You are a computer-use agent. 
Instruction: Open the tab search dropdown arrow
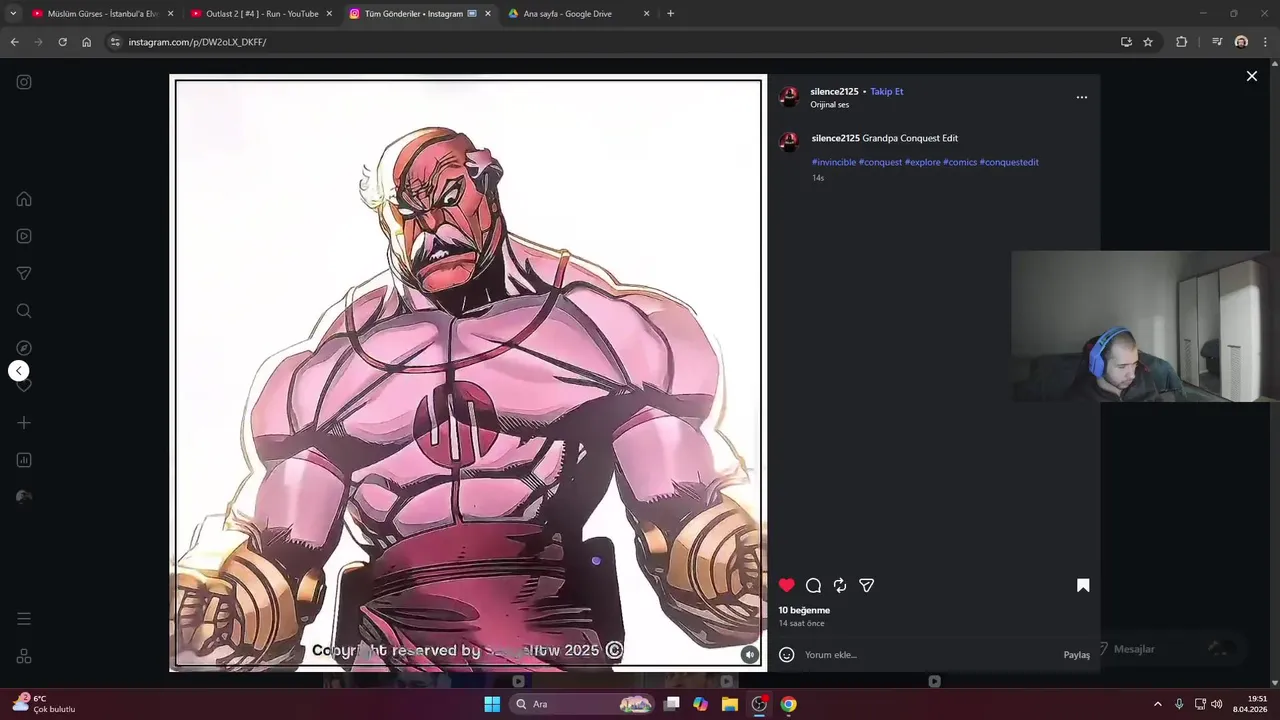(x=13, y=14)
